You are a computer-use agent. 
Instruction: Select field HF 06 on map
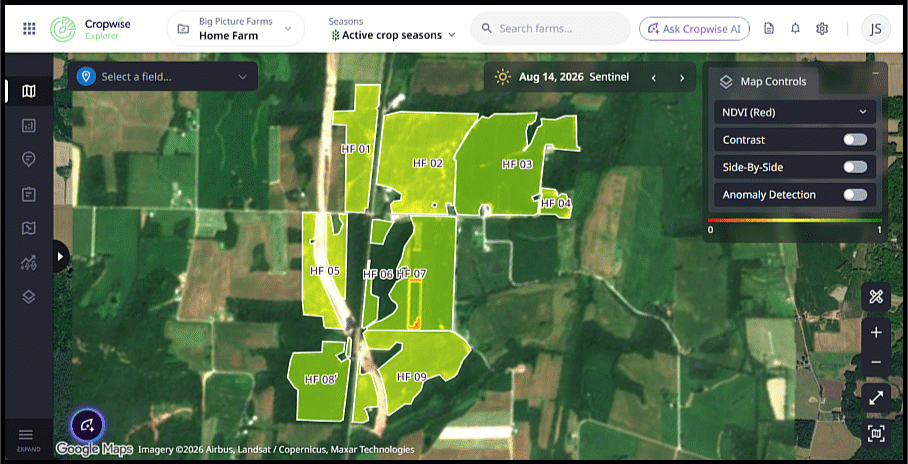378,275
